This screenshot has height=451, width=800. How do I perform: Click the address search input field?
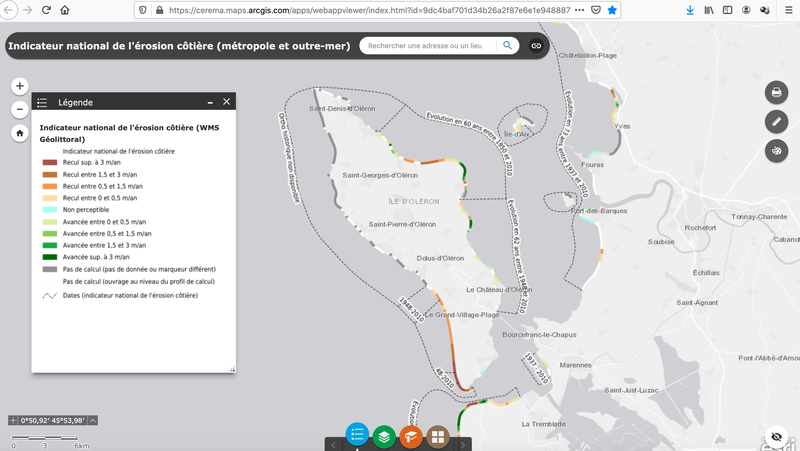point(430,46)
